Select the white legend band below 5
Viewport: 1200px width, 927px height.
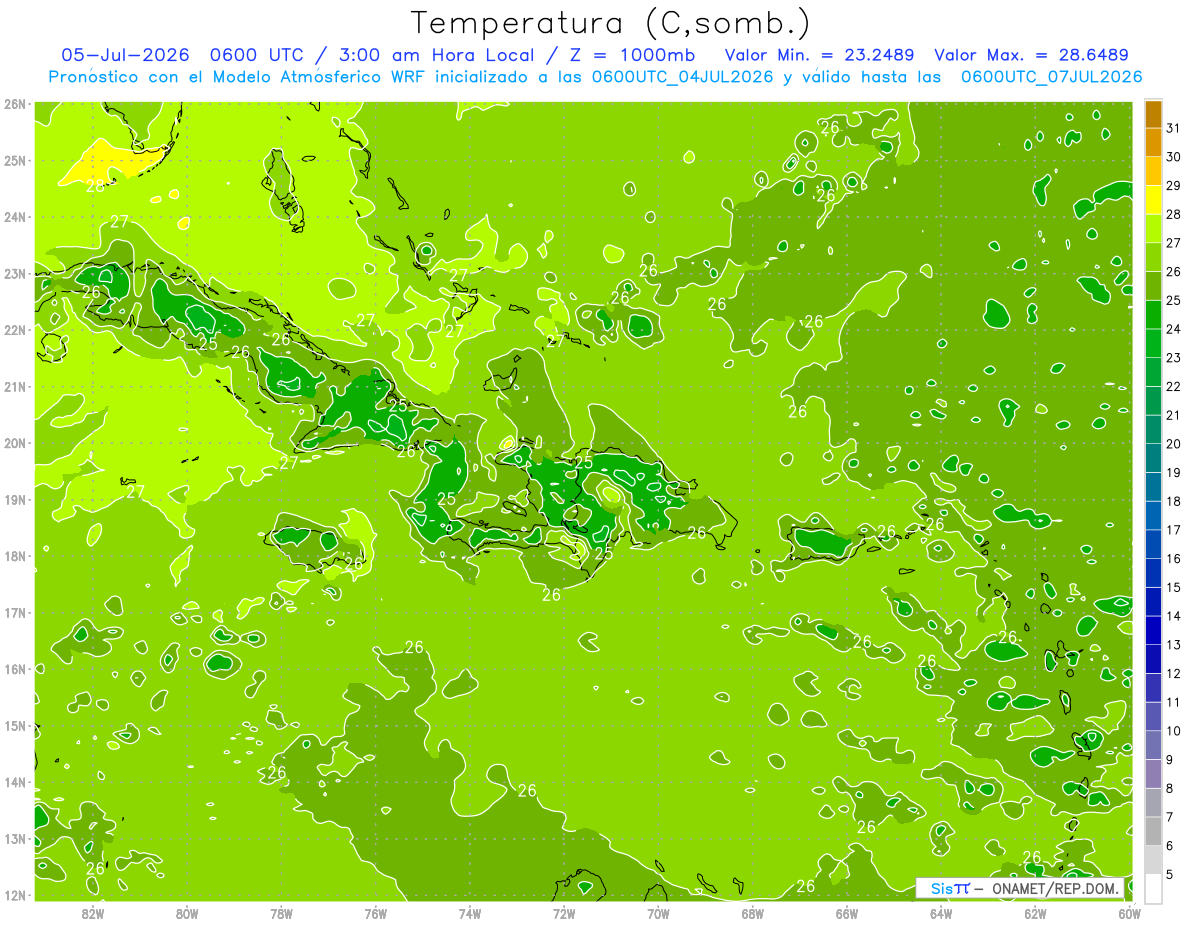(x=1153, y=888)
